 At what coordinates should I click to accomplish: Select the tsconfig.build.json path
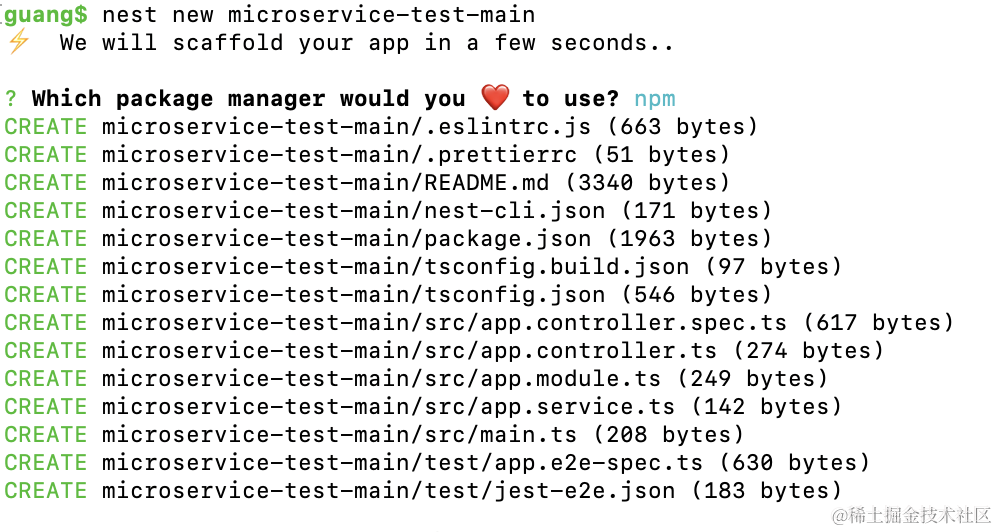pyautogui.click(x=395, y=267)
